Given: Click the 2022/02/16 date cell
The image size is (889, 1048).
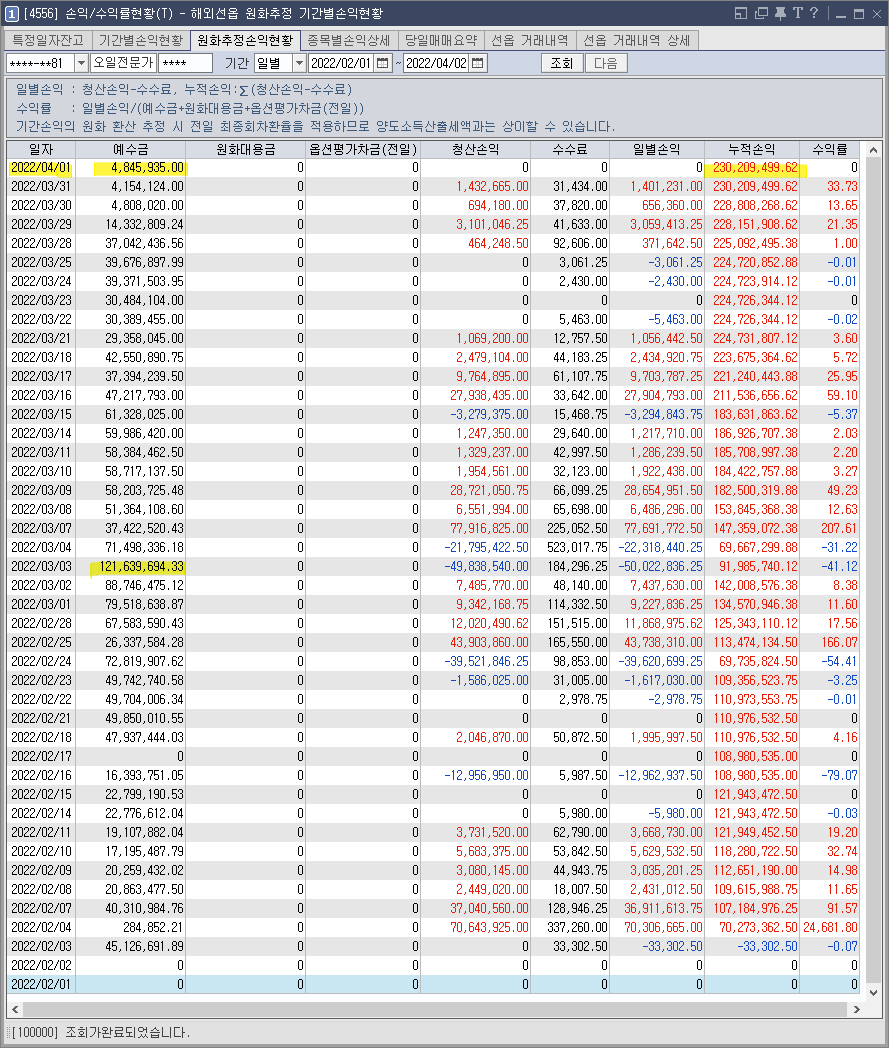Looking at the screenshot, I should [41, 775].
